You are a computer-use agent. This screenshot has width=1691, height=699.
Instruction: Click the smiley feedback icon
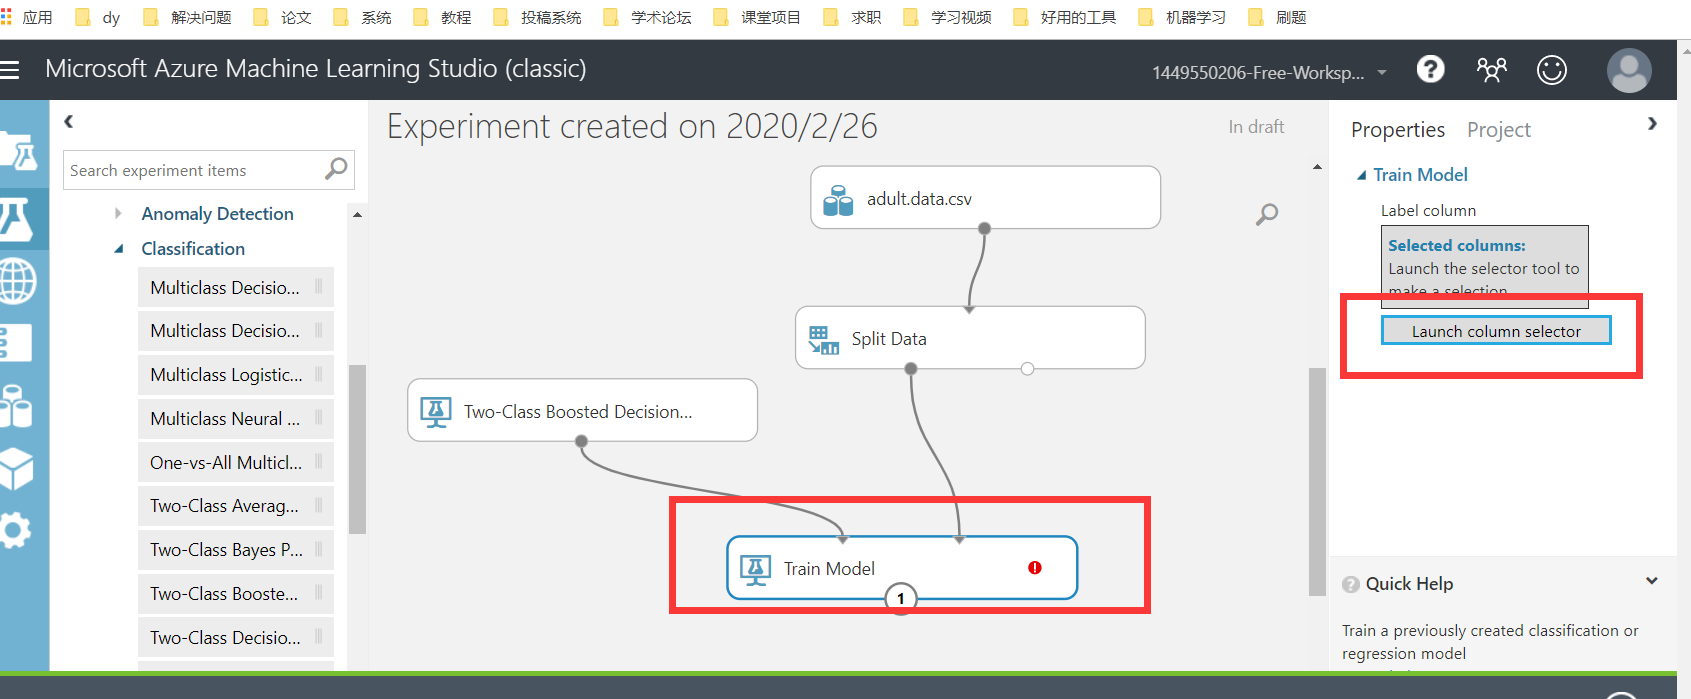[x=1552, y=70]
